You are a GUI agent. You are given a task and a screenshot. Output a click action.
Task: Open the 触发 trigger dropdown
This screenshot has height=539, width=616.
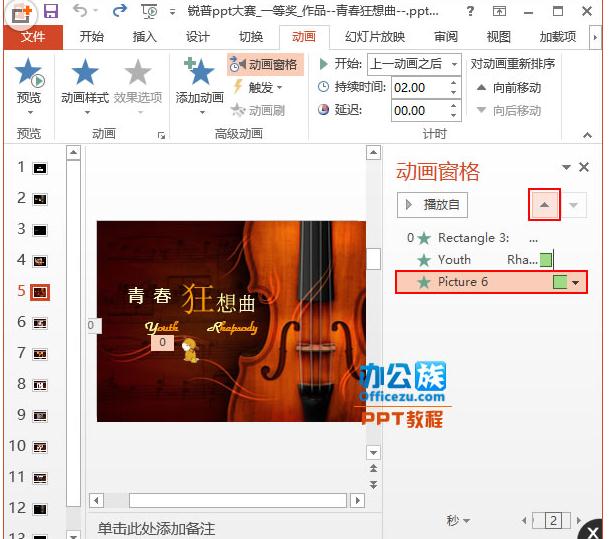[x=259, y=87]
